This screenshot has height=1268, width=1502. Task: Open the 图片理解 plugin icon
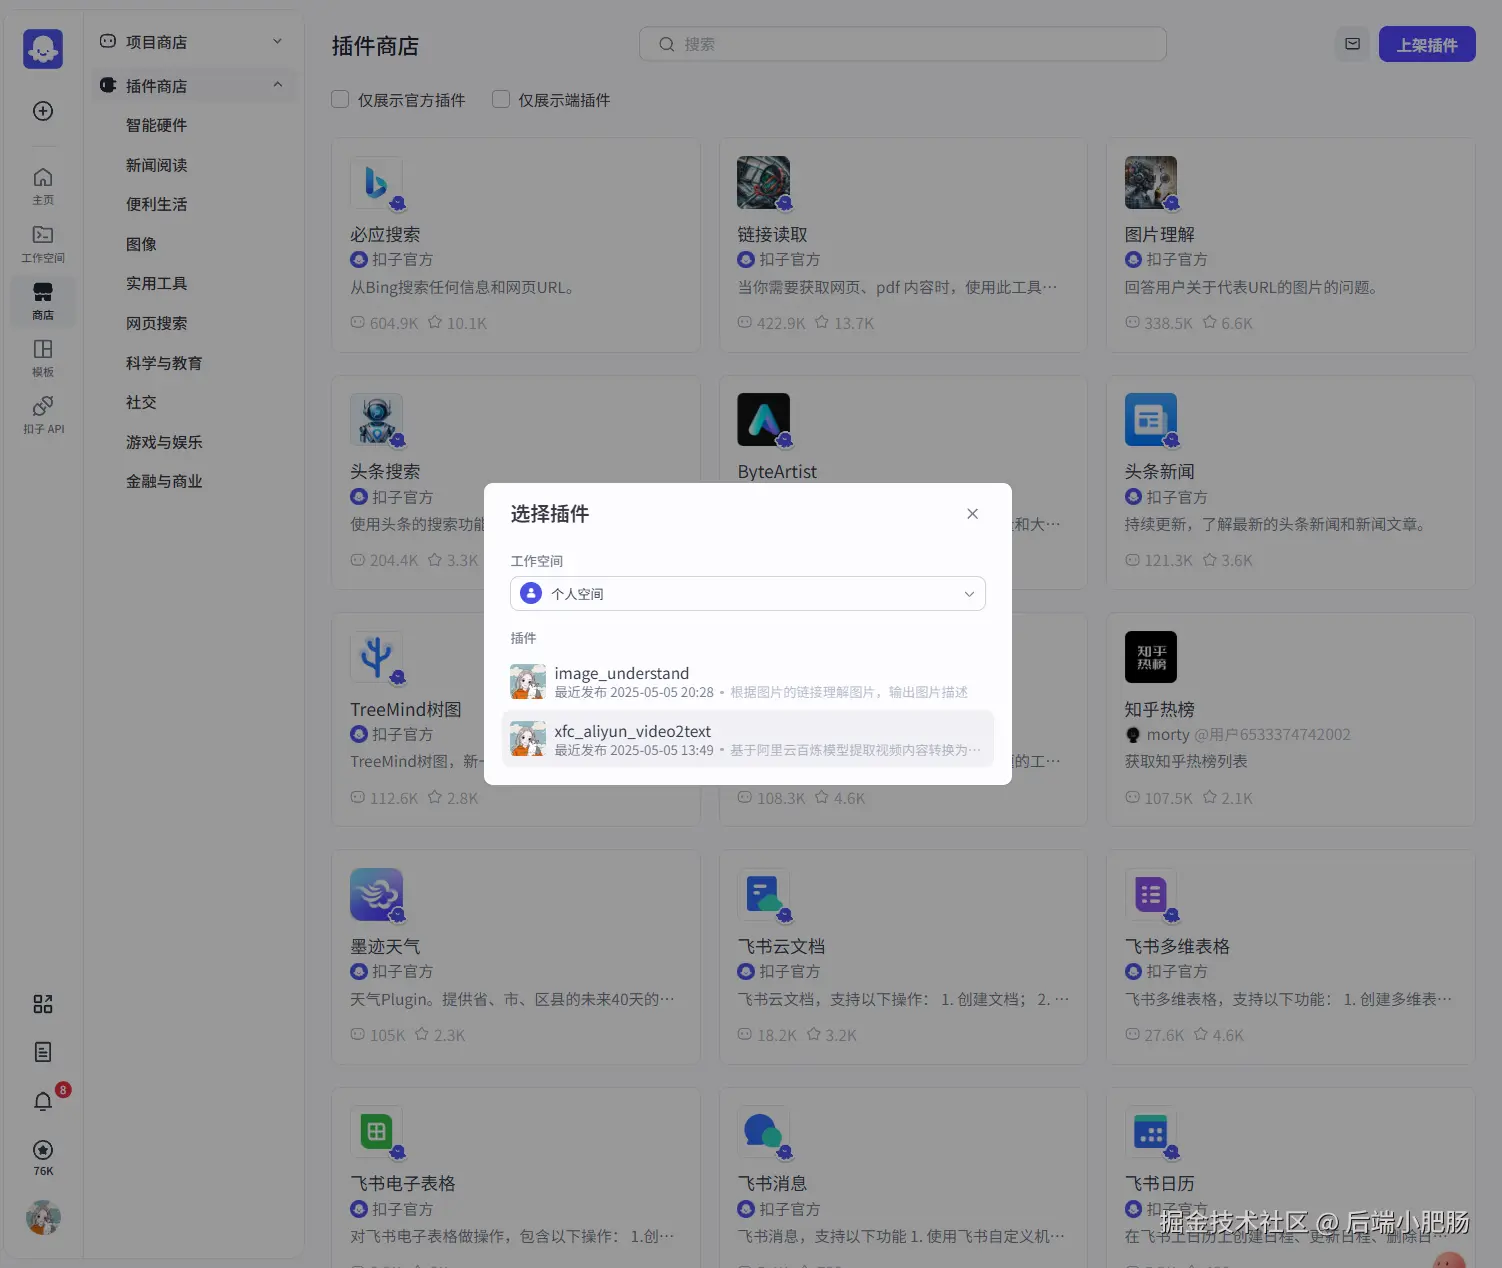pyautogui.click(x=1150, y=182)
